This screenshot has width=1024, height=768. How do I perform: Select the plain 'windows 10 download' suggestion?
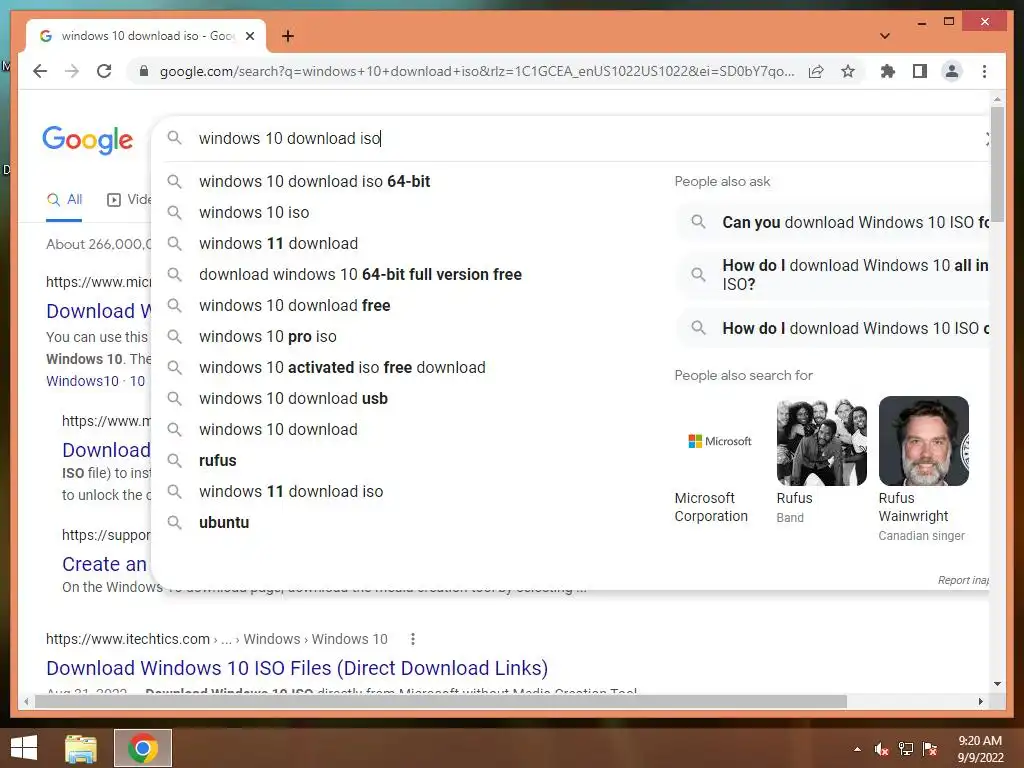pos(278,430)
